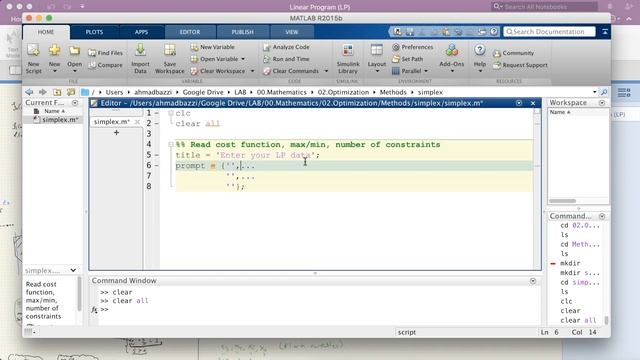The height and width of the screenshot is (360, 640).
Task: Click Compare files
Action: [x=105, y=65]
